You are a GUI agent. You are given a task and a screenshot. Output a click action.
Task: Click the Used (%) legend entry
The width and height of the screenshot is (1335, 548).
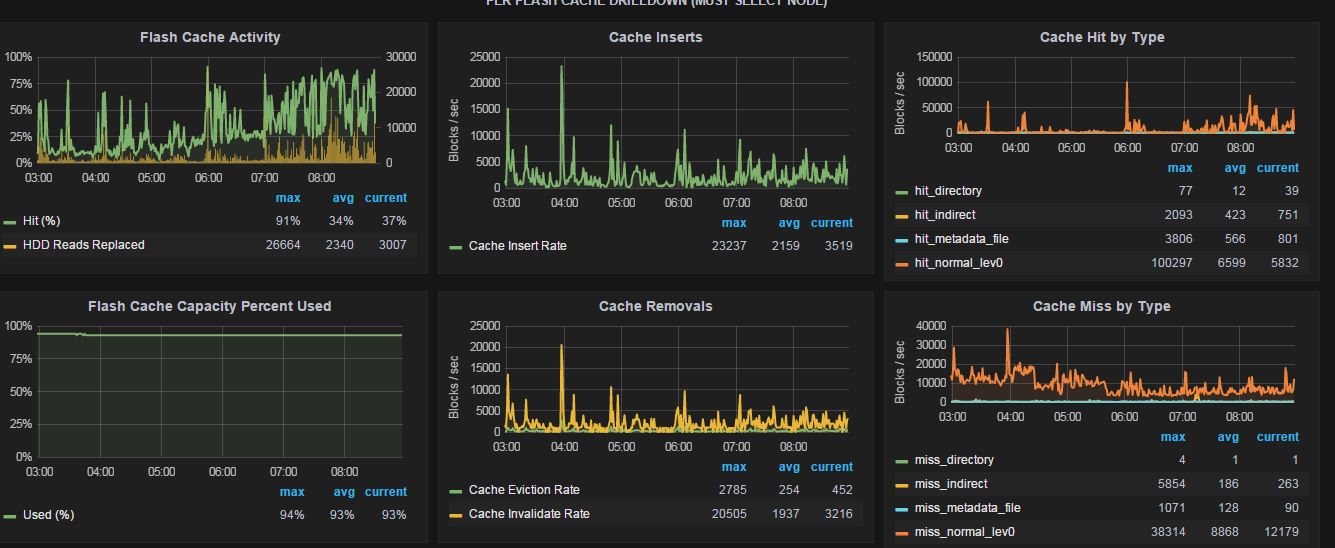[48, 515]
